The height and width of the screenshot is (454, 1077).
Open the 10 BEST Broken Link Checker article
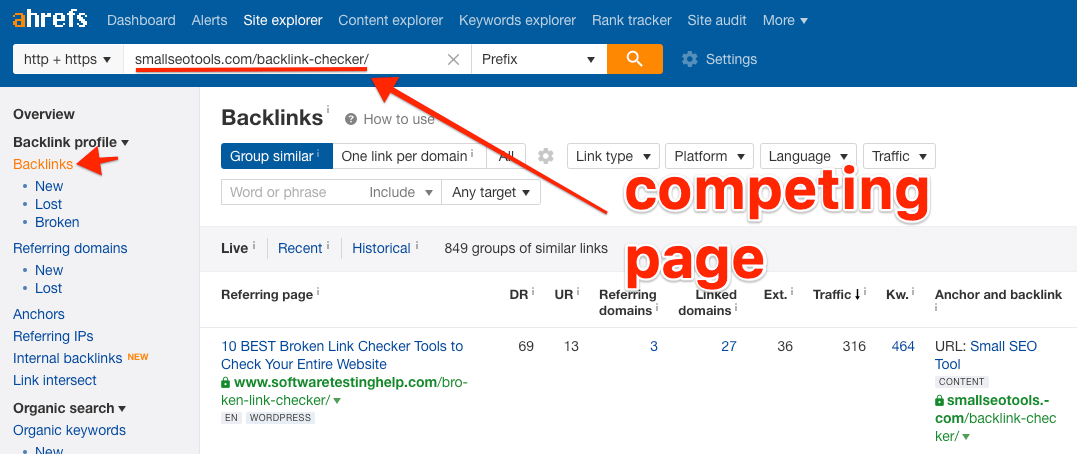tap(342, 355)
